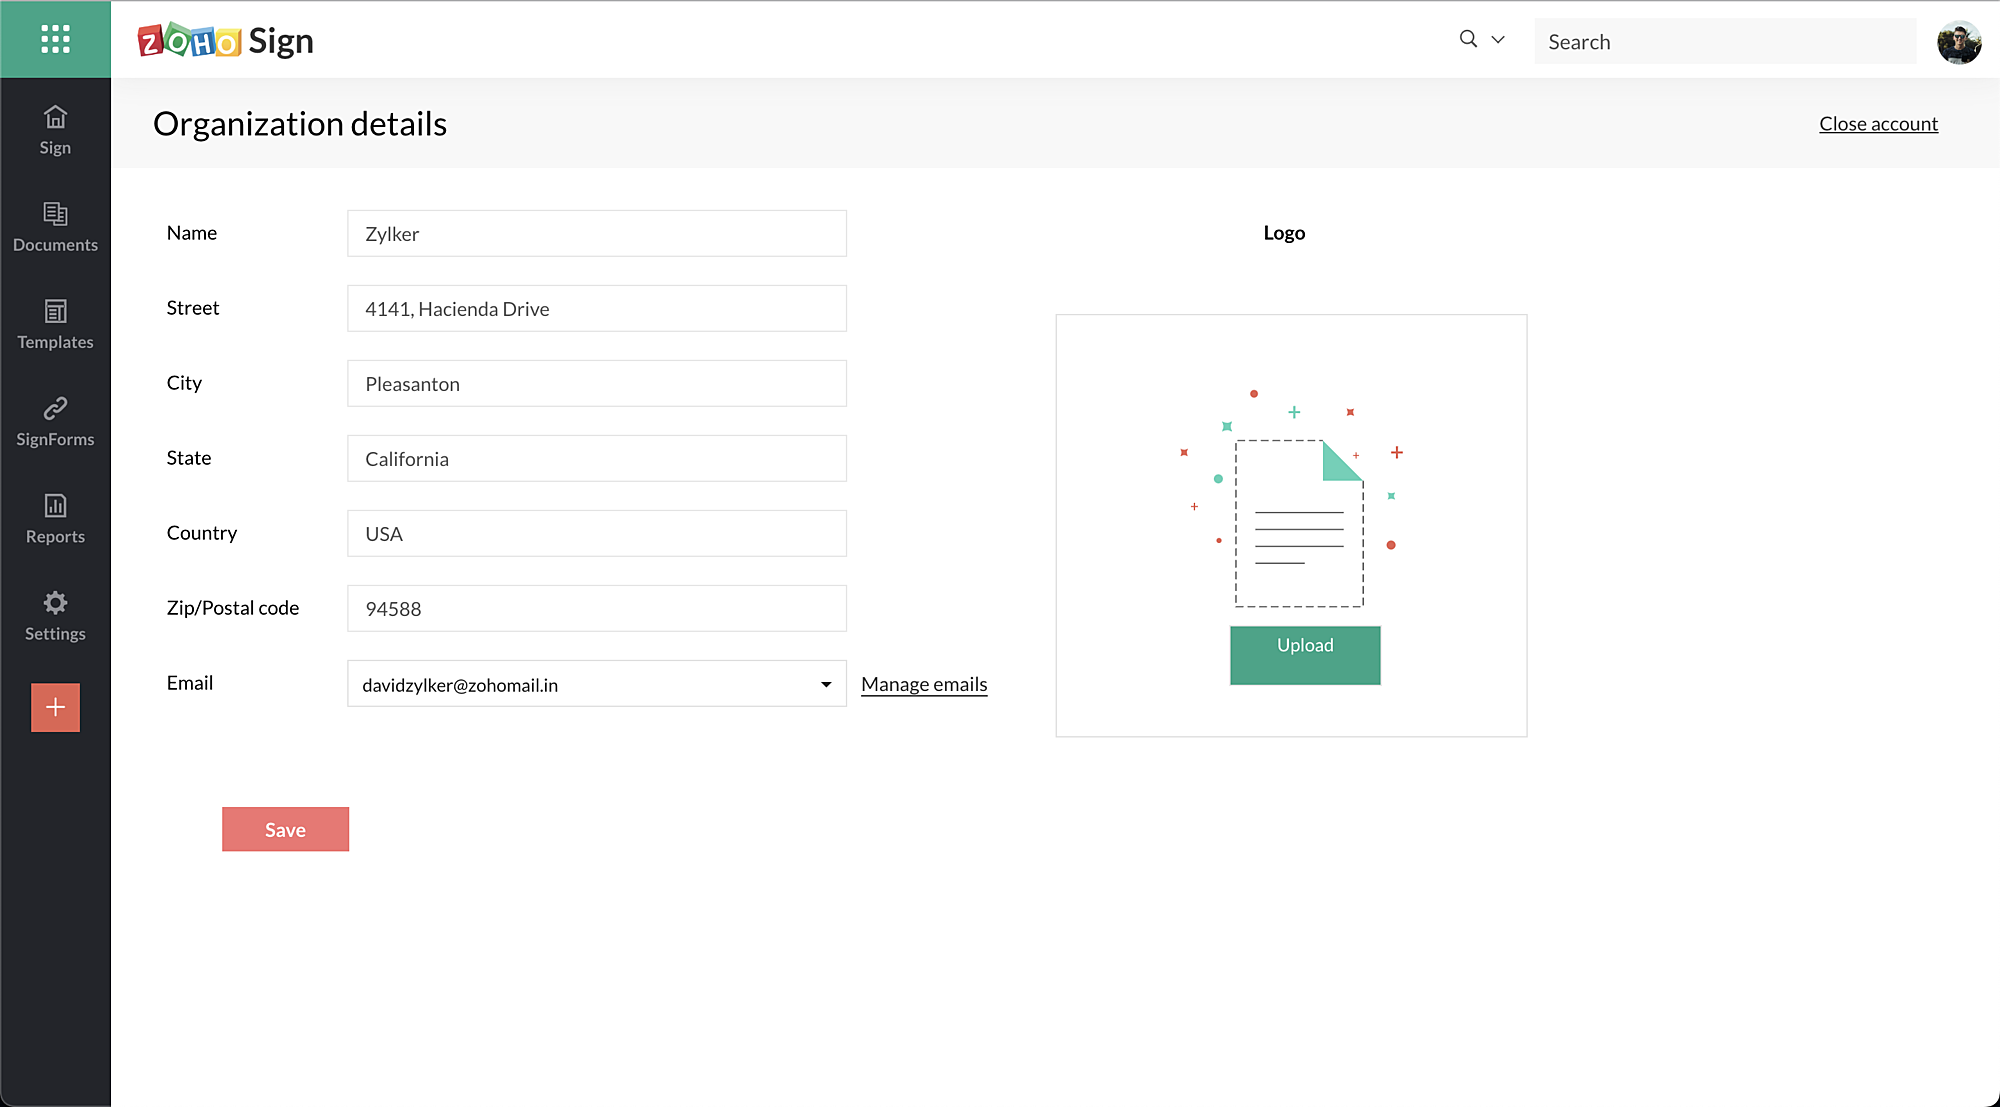
Task: Open Reports chart icon in sidebar
Action: tap(55, 518)
